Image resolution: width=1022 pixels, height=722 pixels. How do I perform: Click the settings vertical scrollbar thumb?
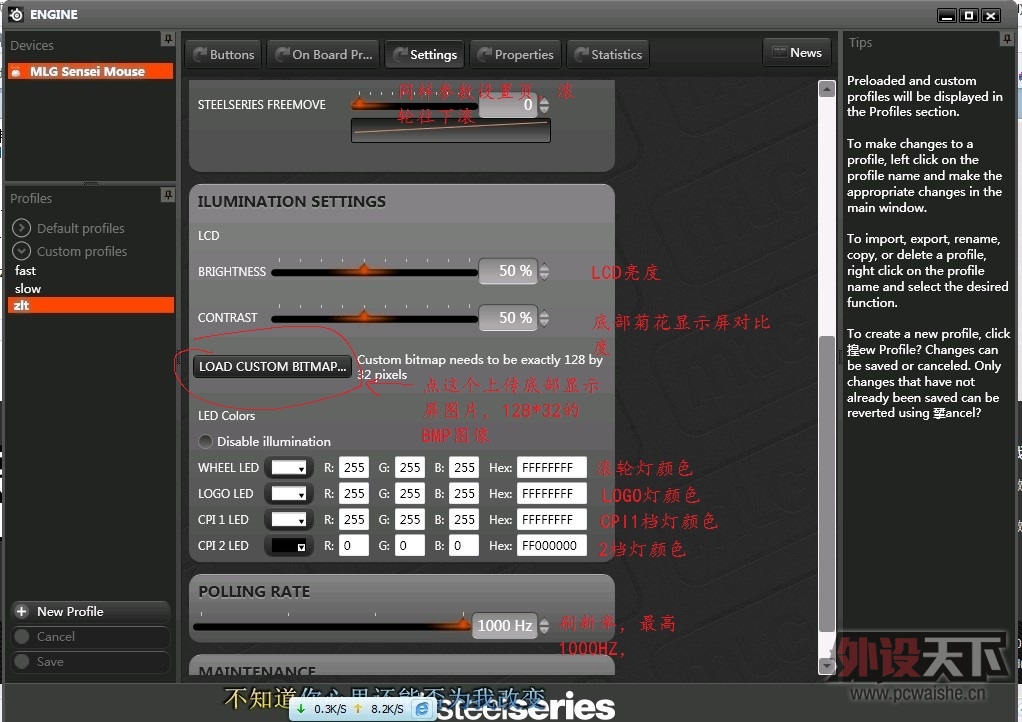pos(826,484)
